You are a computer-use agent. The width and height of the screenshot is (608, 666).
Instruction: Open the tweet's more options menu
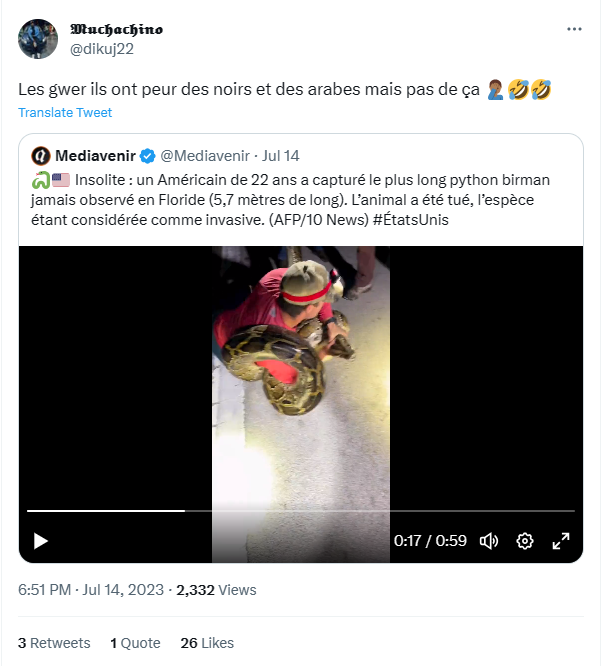574,29
